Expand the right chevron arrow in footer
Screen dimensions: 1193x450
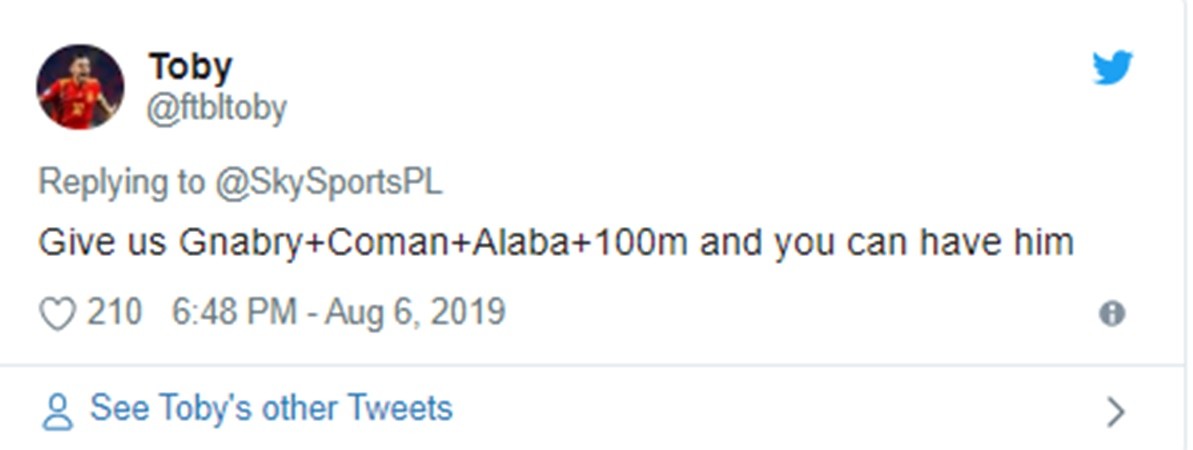pyautogui.click(x=1117, y=410)
